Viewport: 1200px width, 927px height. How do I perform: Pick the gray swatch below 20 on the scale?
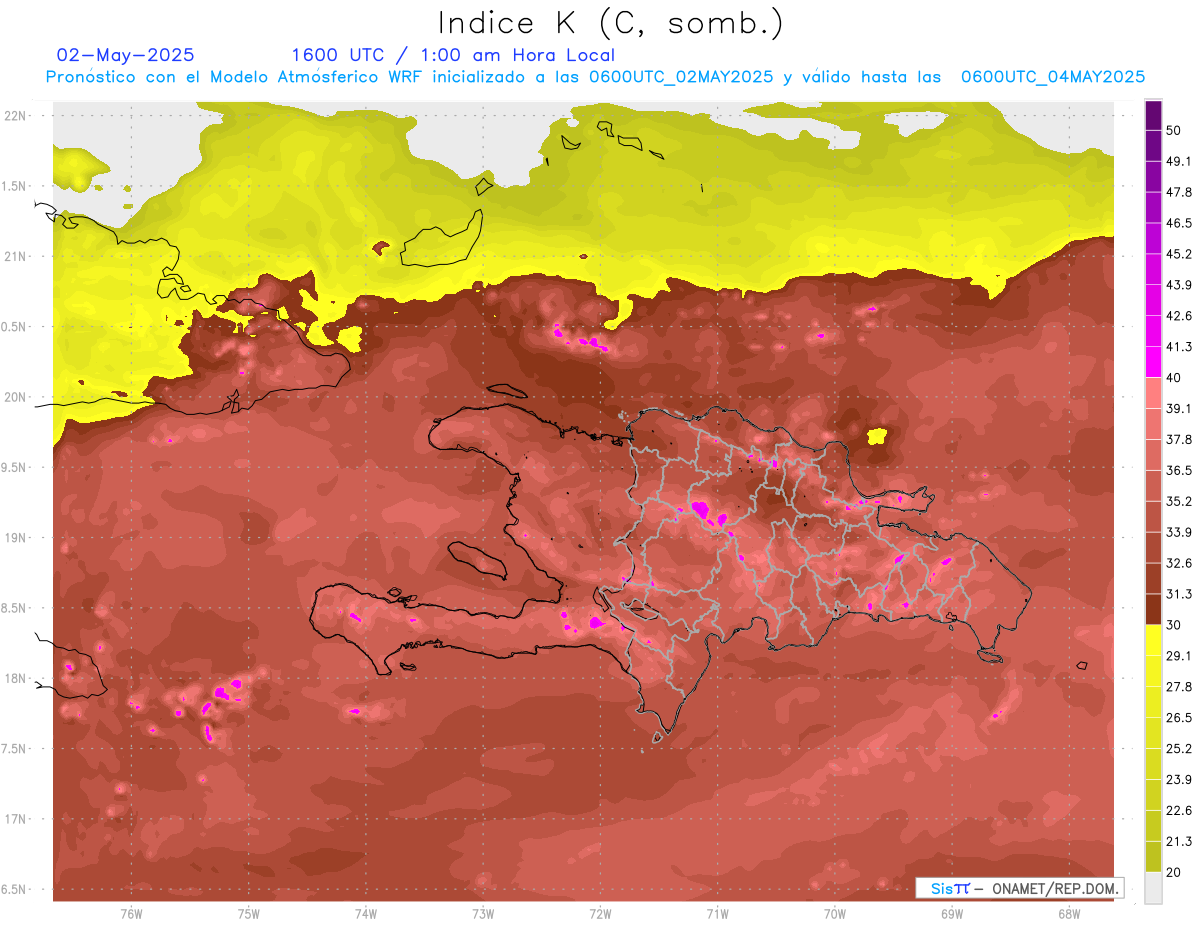click(1153, 887)
